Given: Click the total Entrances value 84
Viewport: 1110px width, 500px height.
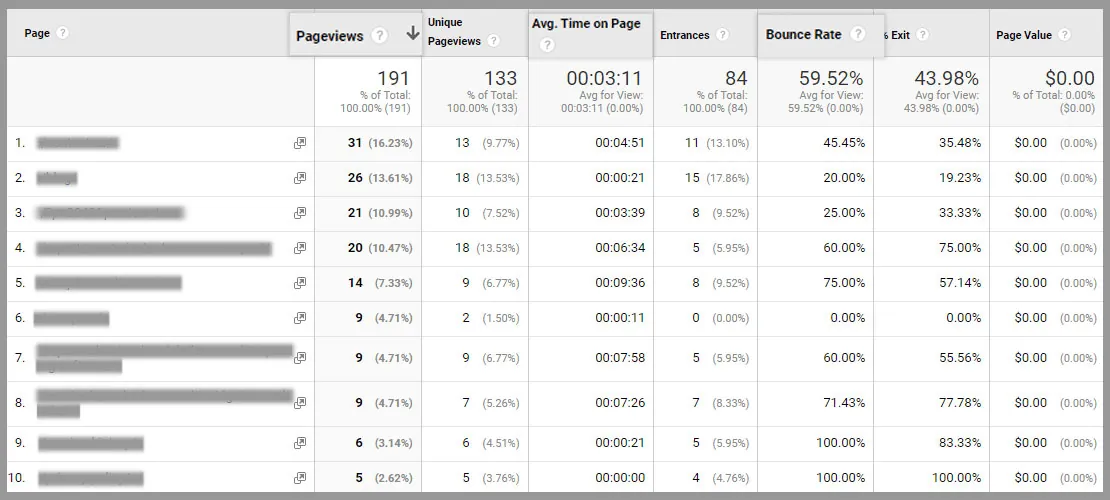Looking at the screenshot, I should coord(736,78).
